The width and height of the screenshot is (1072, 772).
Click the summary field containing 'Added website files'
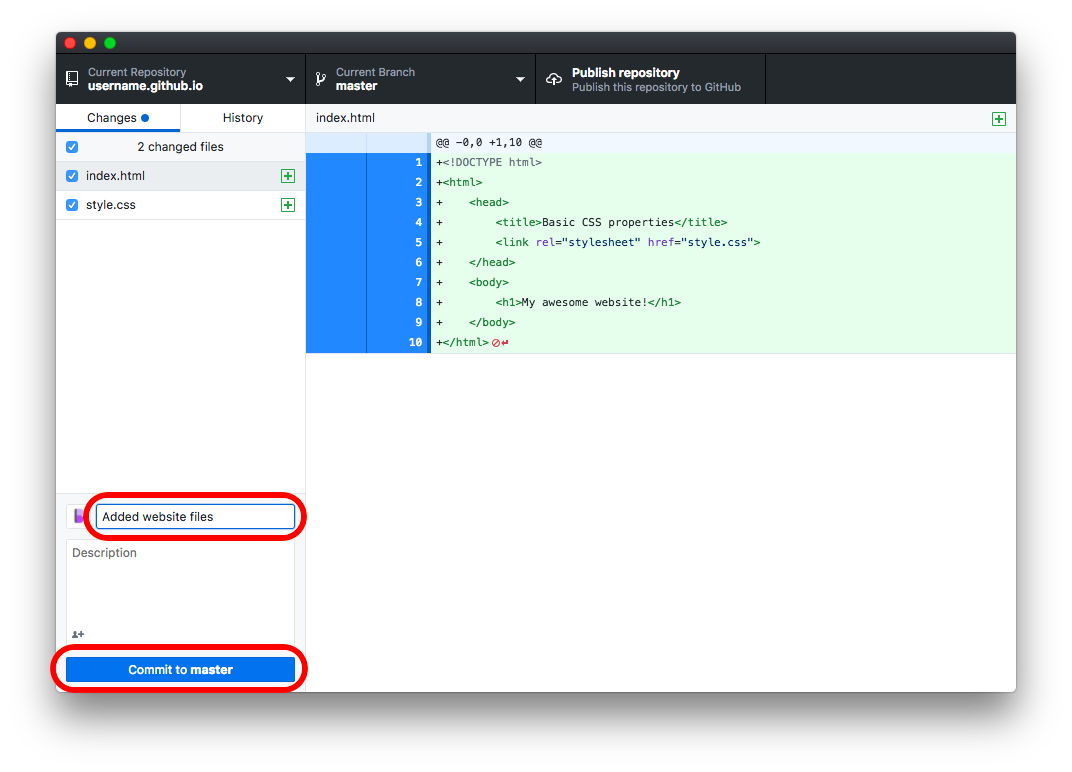pyautogui.click(x=193, y=516)
